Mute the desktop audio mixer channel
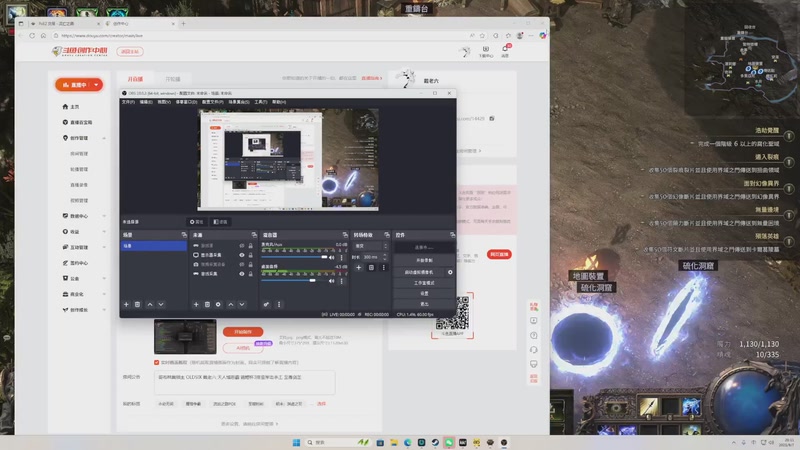 (x=332, y=281)
